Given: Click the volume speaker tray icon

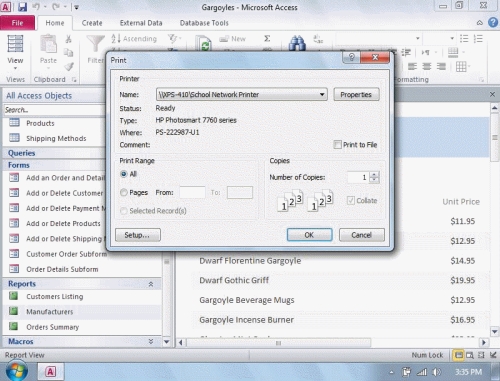Looking at the screenshot, I should tap(436, 372).
